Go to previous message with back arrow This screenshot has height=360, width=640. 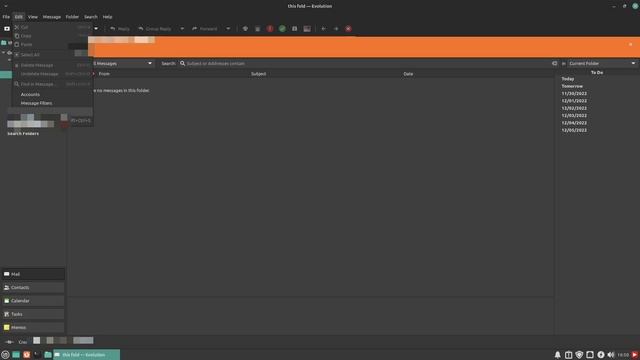point(323,29)
